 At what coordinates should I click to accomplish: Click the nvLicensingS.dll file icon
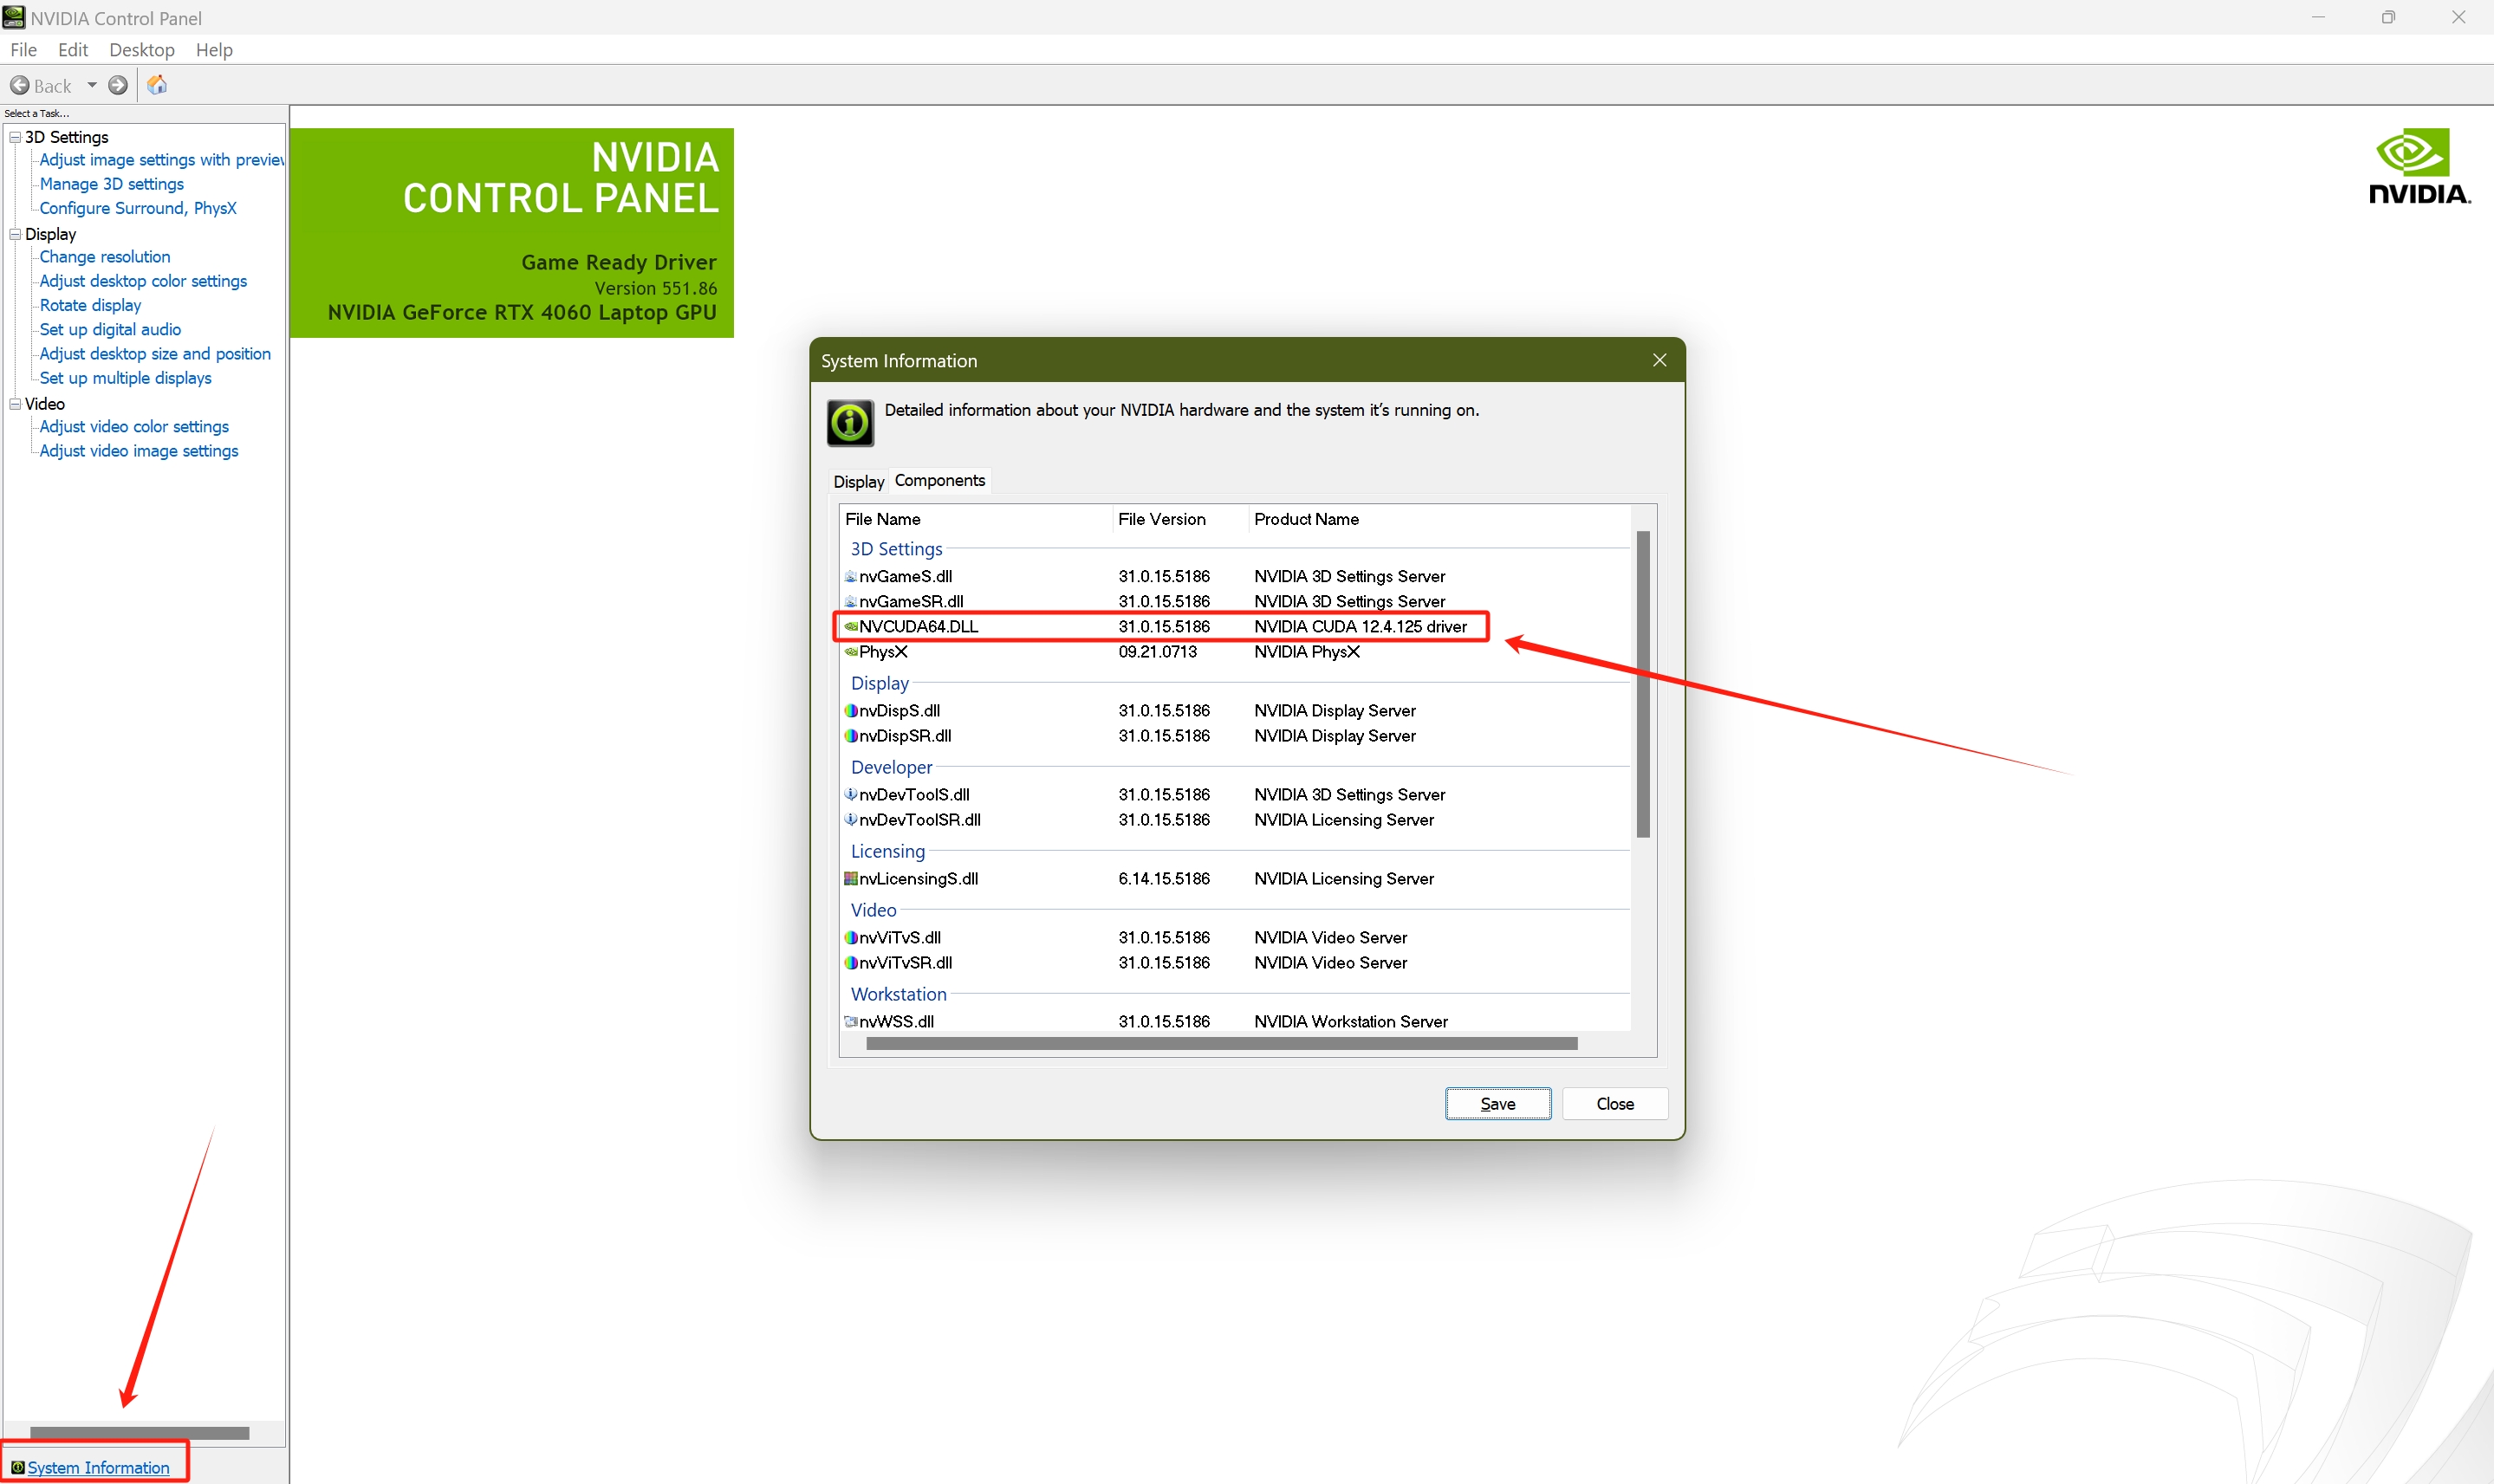pos(851,879)
